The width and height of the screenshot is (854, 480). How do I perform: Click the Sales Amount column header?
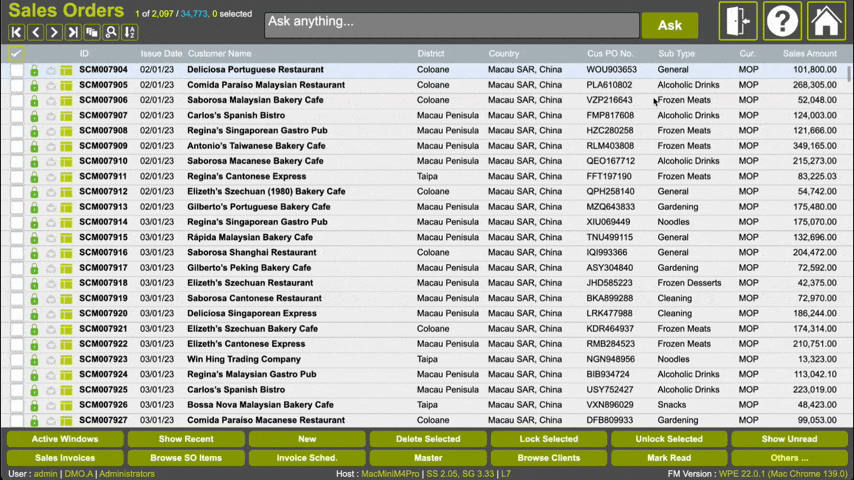click(809, 54)
